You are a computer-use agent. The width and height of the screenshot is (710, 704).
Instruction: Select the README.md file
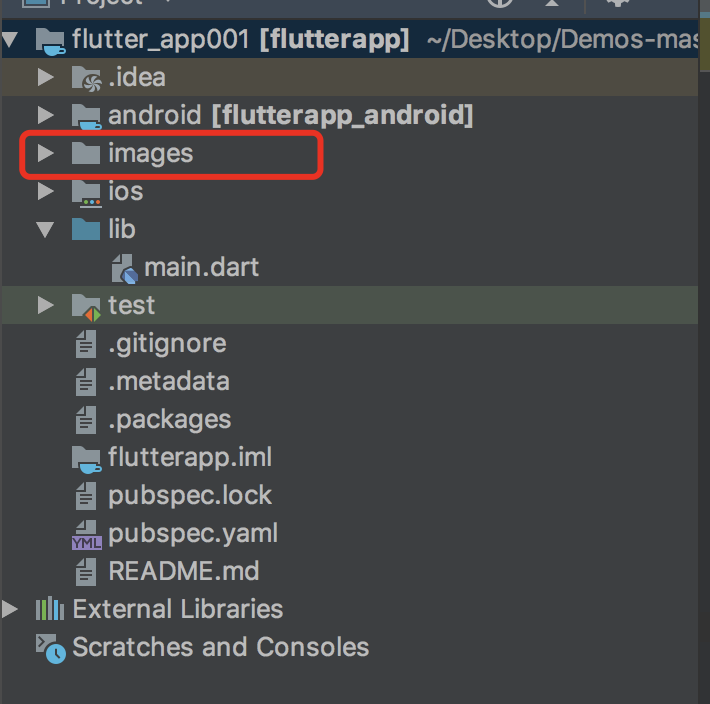tap(183, 571)
